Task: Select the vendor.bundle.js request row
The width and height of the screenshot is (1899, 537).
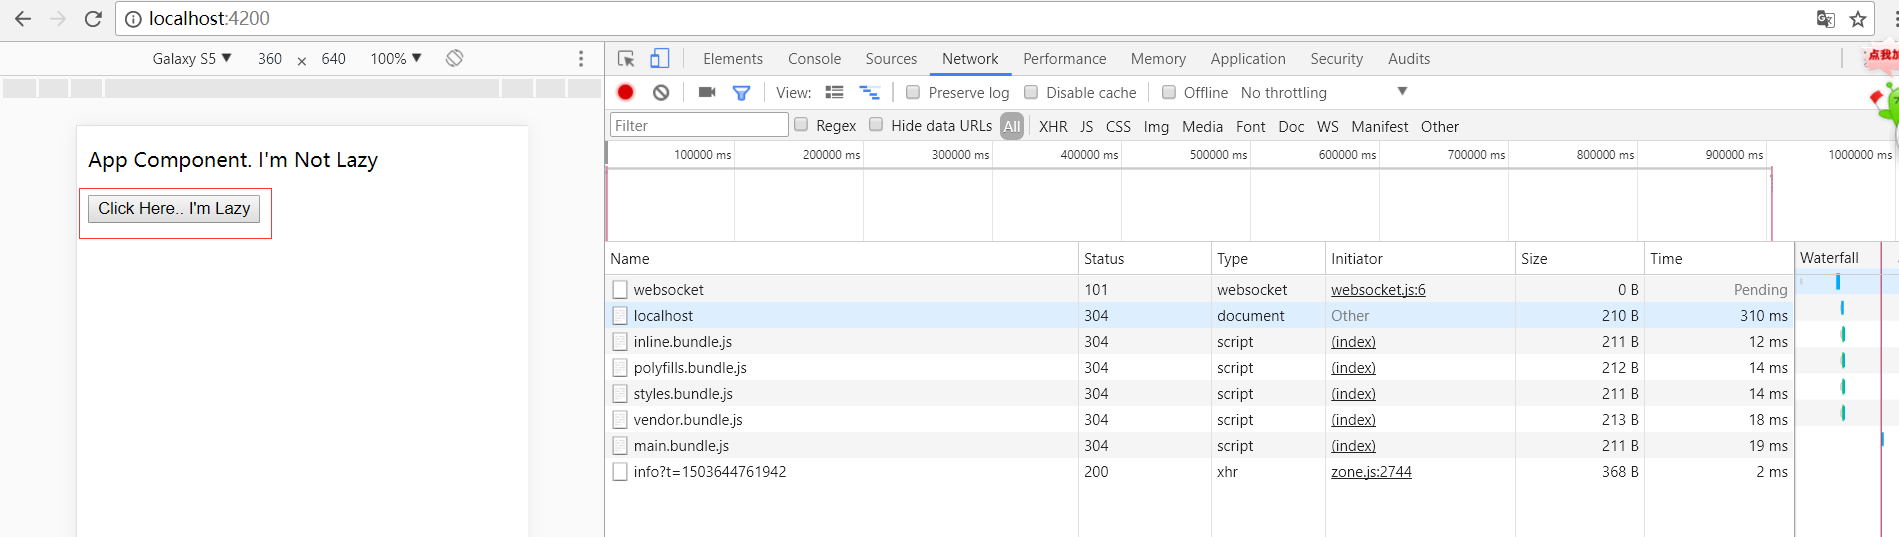Action: tap(1199, 419)
